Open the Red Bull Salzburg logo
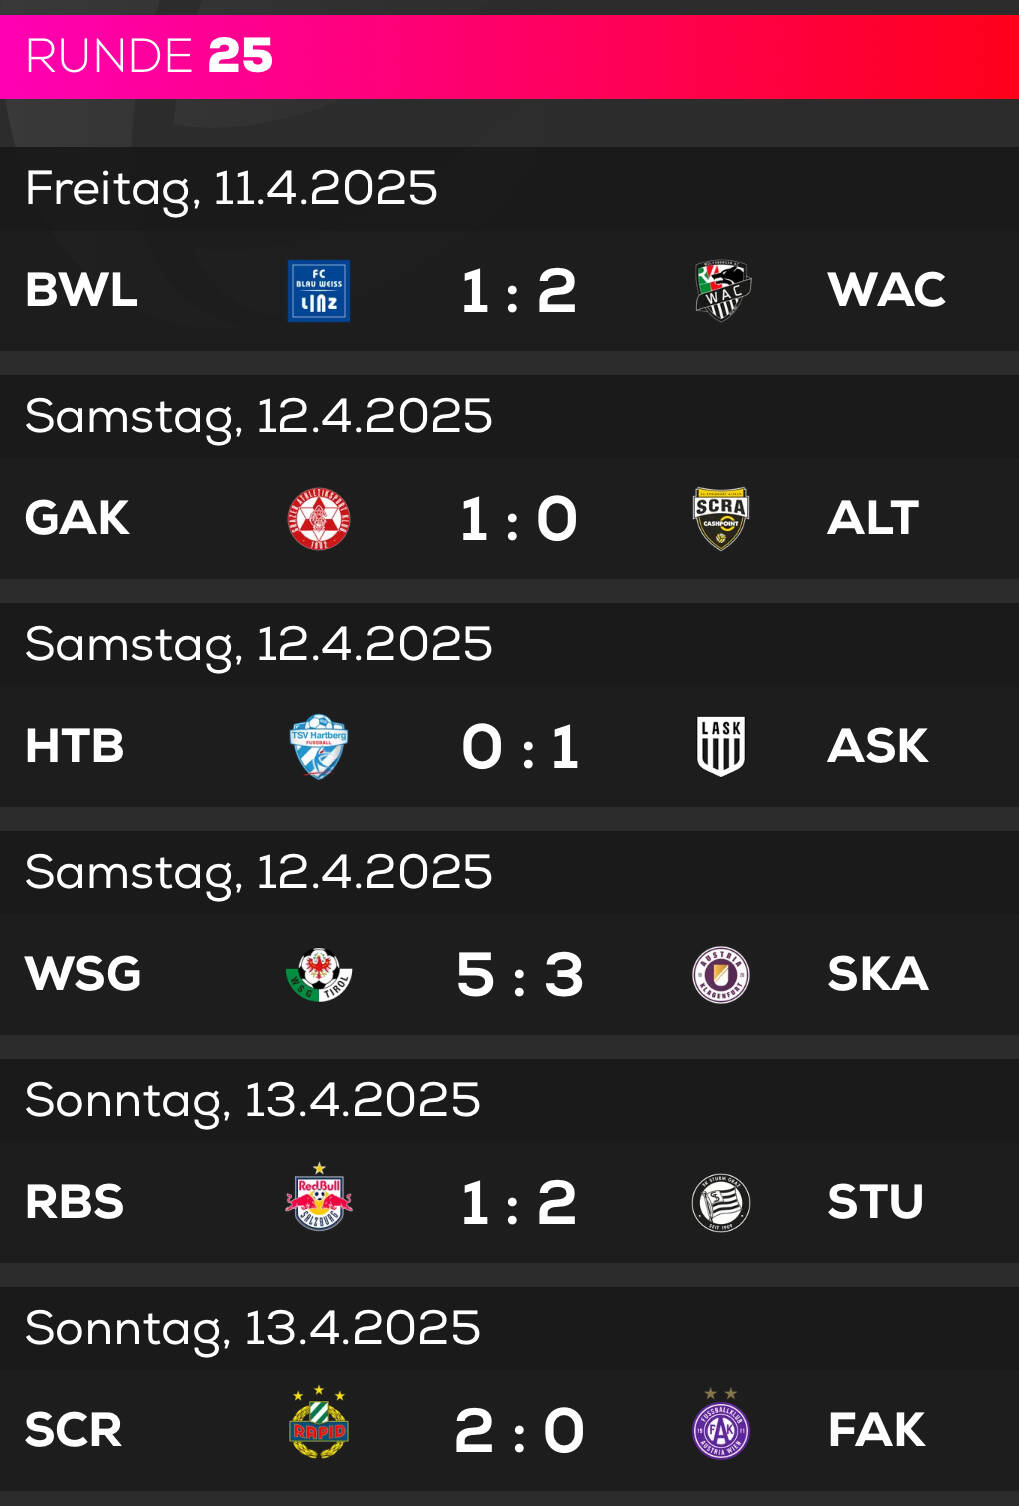This screenshot has width=1019, height=1506. [x=319, y=1198]
